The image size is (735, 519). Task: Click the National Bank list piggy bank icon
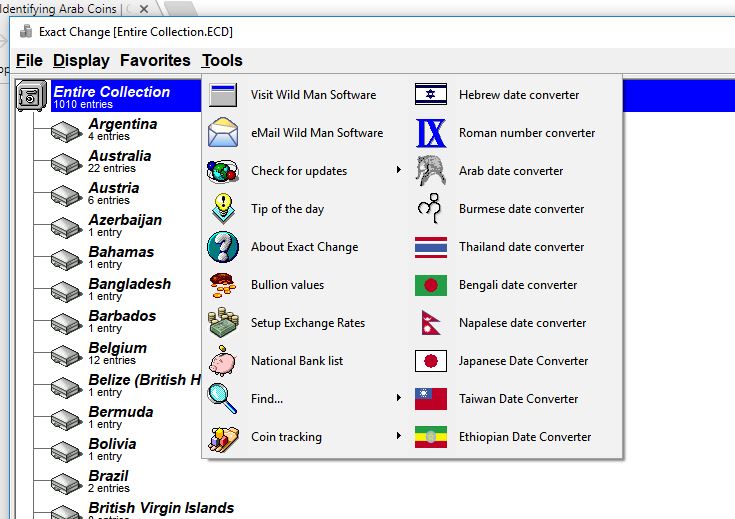[x=222, y=361]
